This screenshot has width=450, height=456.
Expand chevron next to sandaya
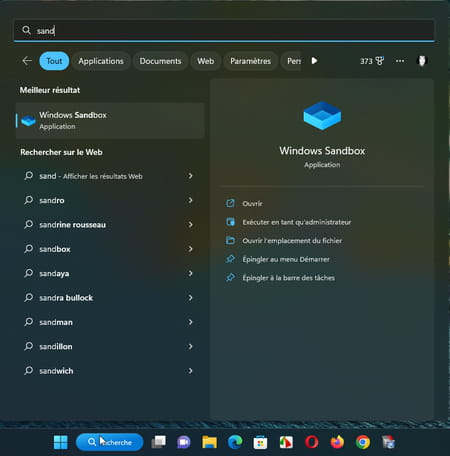tap(190, 273)
